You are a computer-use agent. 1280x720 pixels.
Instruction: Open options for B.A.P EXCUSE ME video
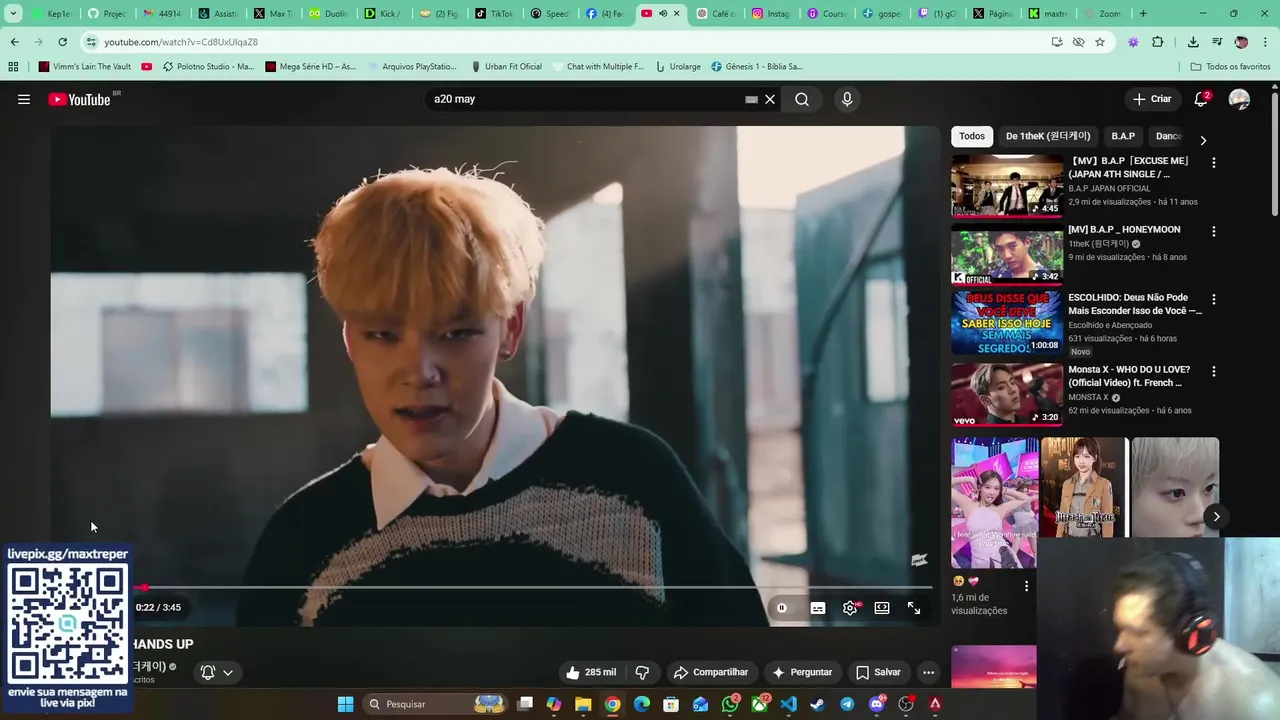[1214, 162]
